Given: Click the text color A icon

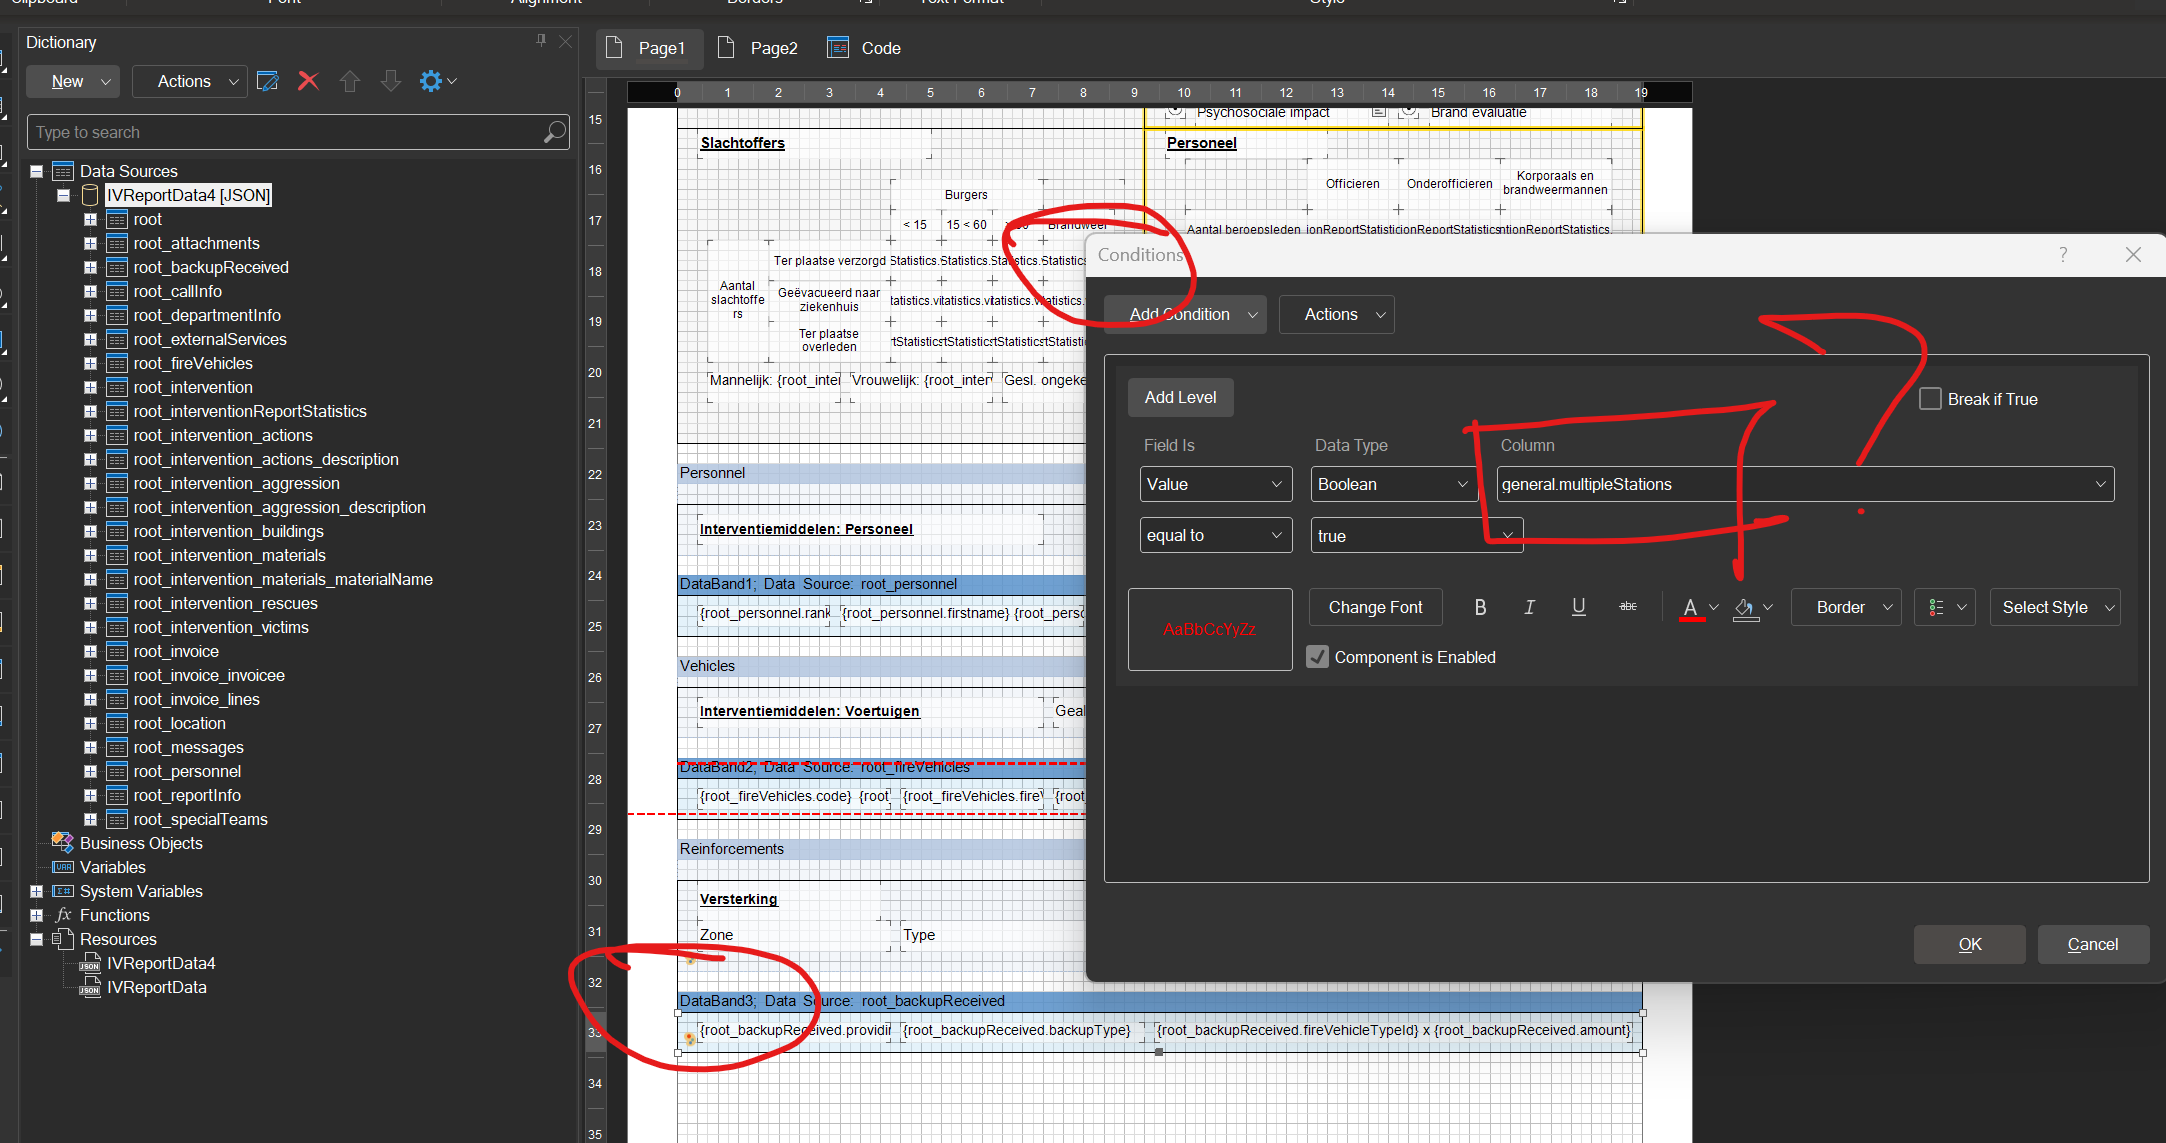Looking at the screenshot, I should (x=1691, y=607).
